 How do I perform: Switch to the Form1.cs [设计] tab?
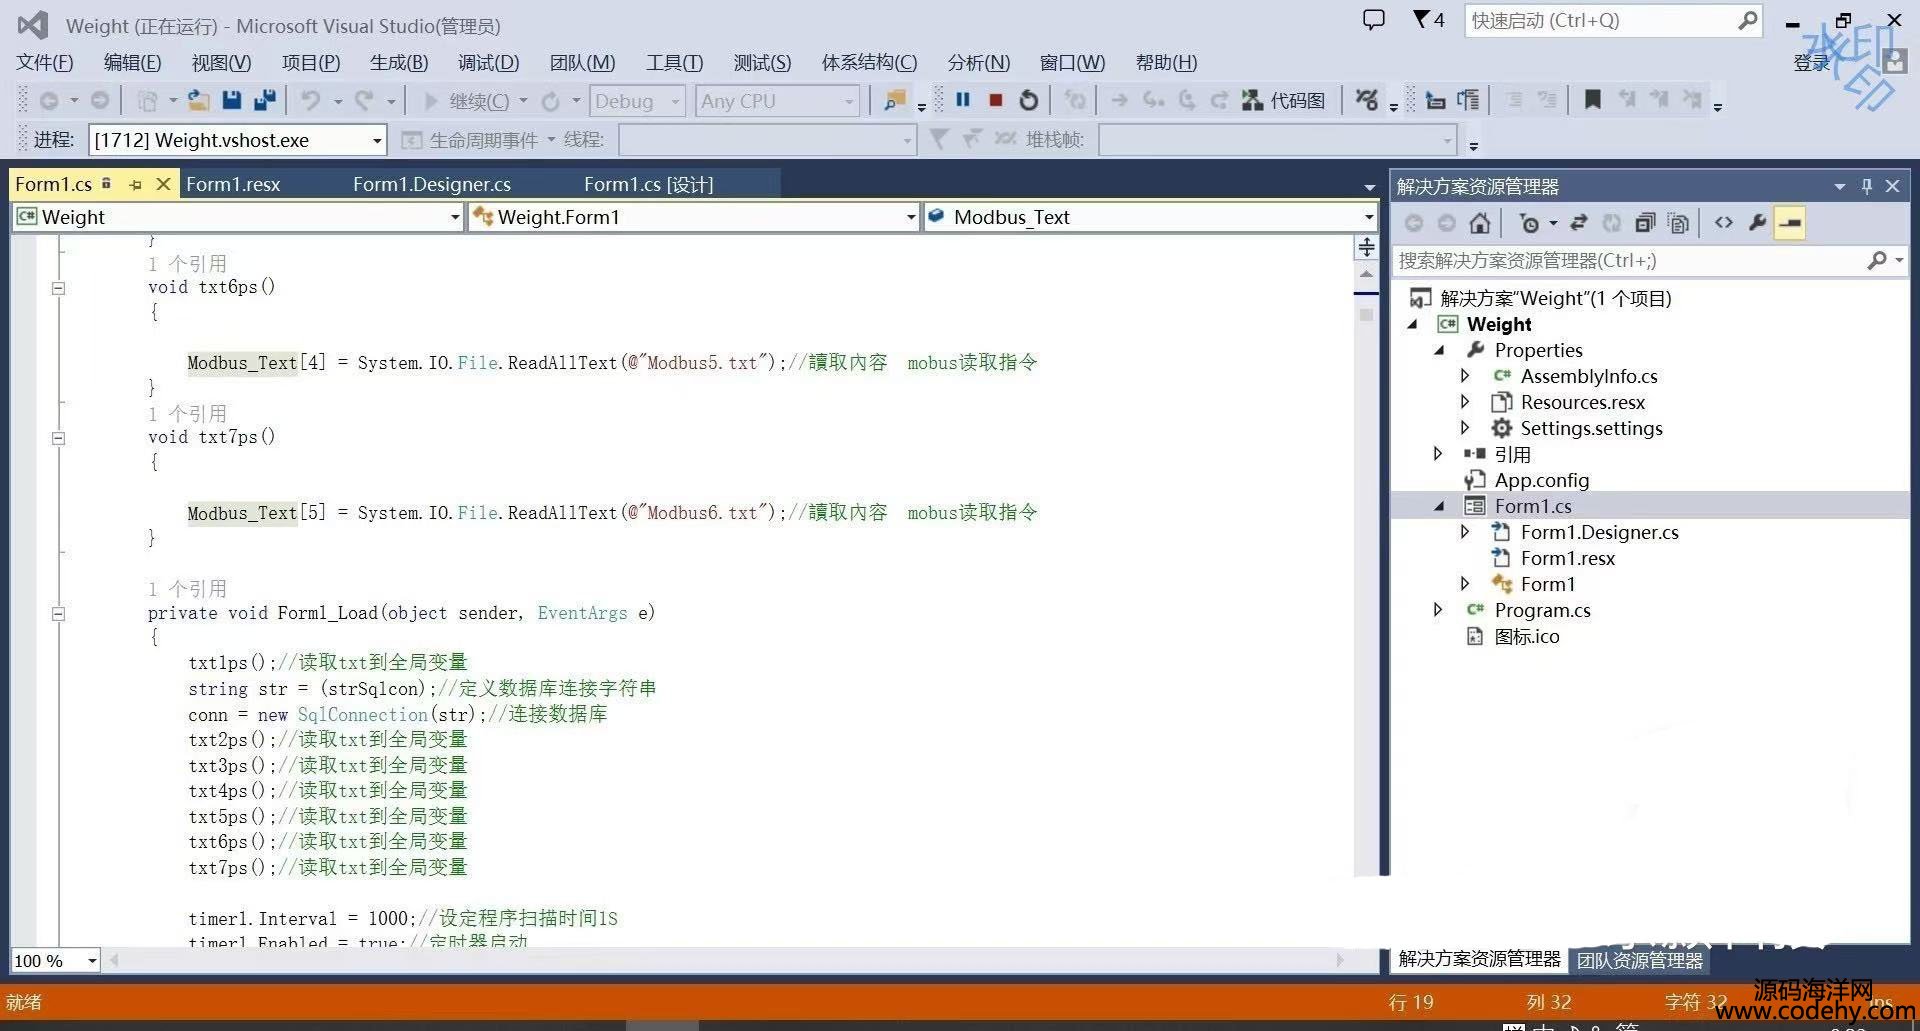[x=649, y=185]
